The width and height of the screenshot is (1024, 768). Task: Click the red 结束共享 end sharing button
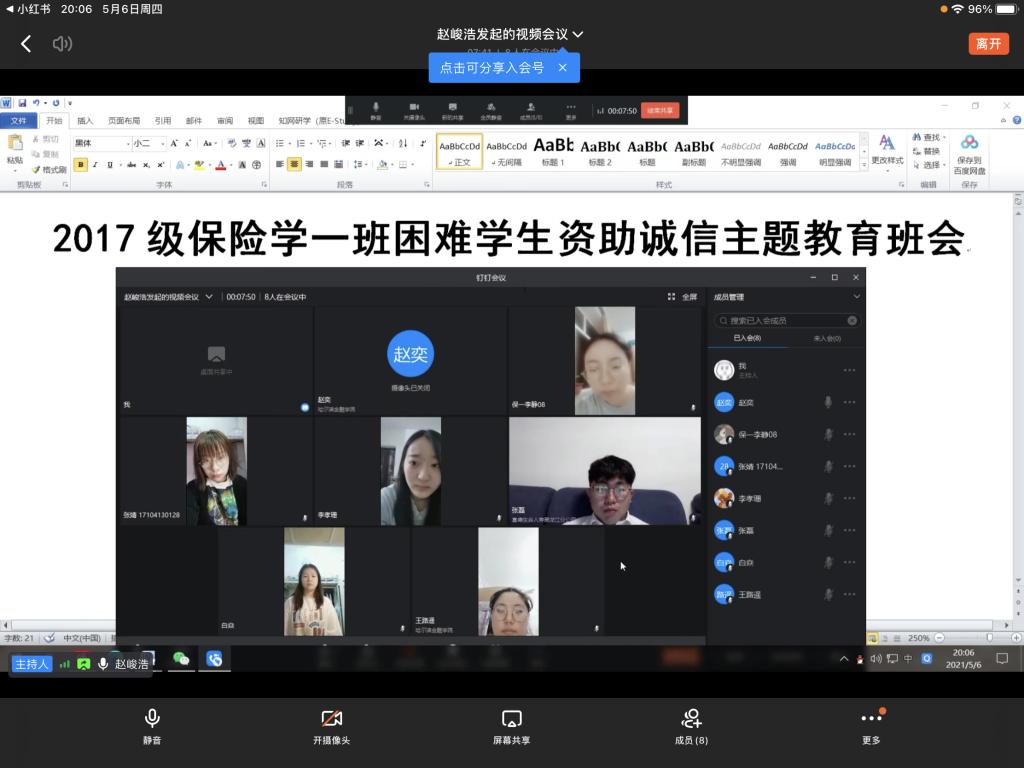[660, 110]
